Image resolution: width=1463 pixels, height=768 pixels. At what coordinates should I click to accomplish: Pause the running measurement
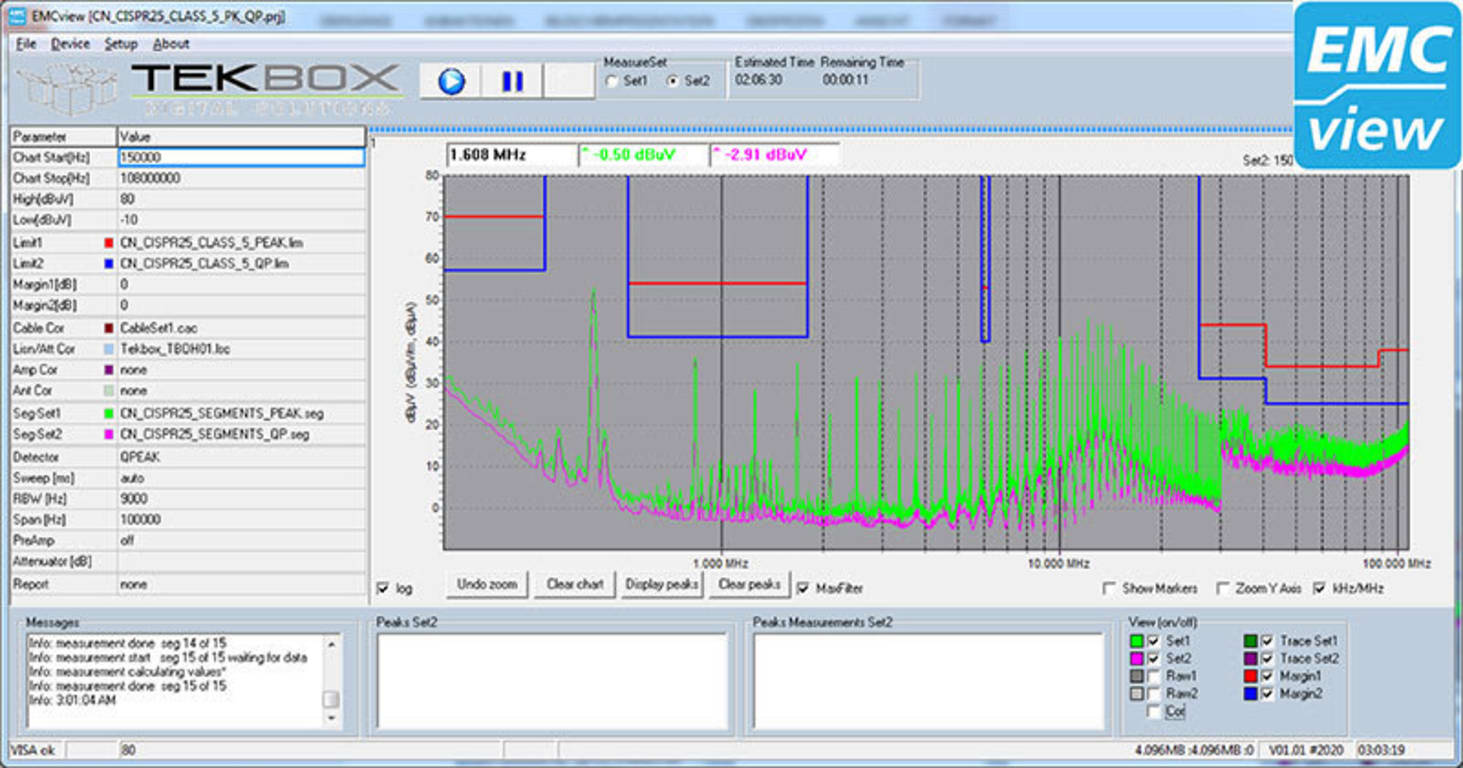pyautogui.click(x=513, y=81)
